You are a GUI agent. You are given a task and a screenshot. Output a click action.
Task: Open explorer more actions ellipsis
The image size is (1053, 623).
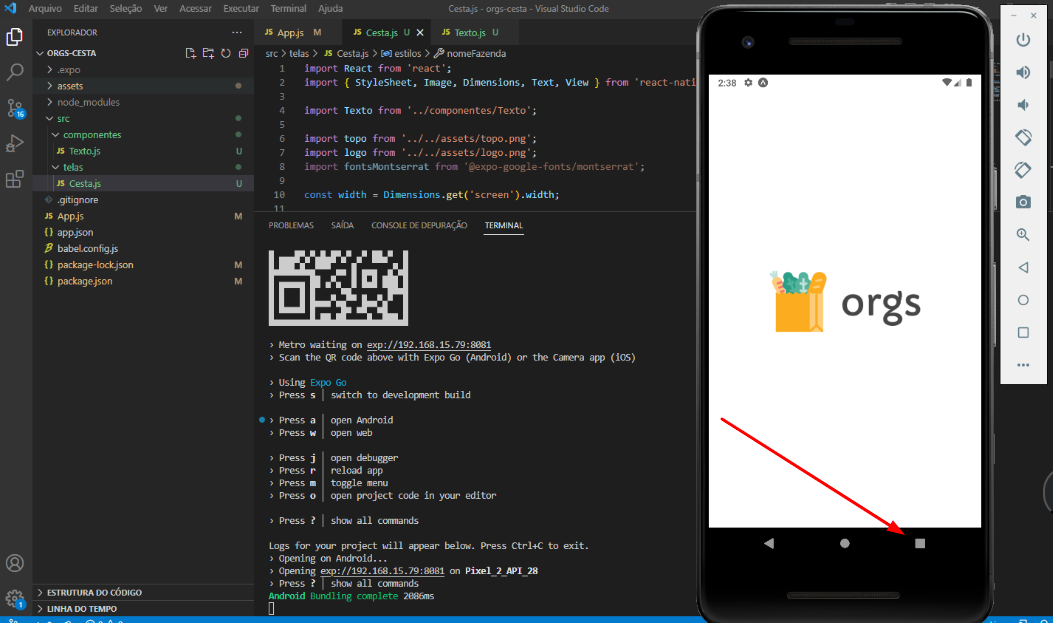coord(237,32)
